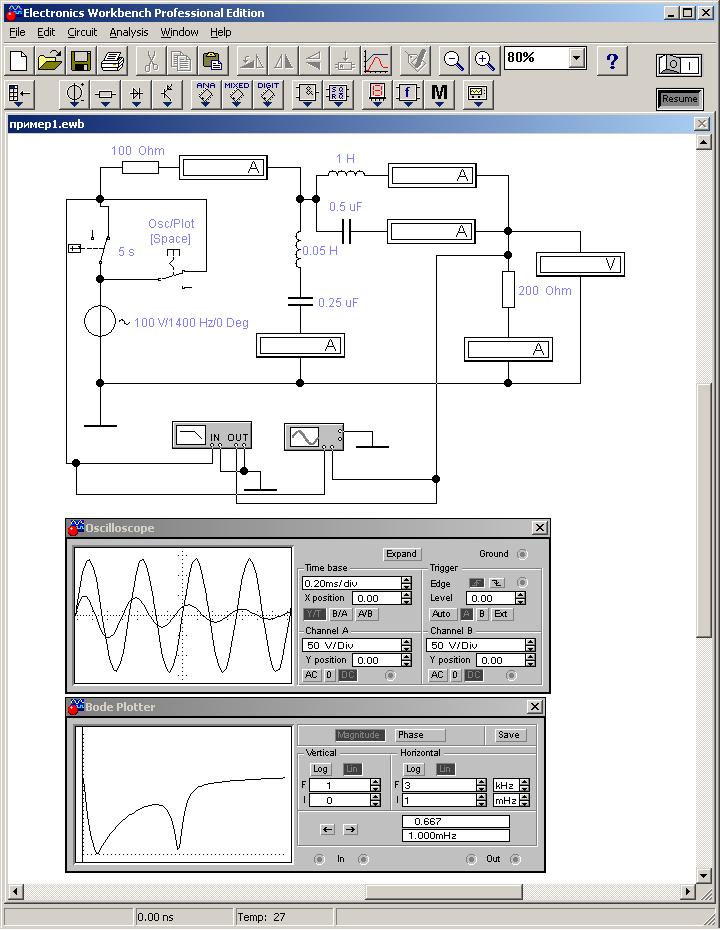
Task: Open an existing circuit file
Action: tap(50, 61)
